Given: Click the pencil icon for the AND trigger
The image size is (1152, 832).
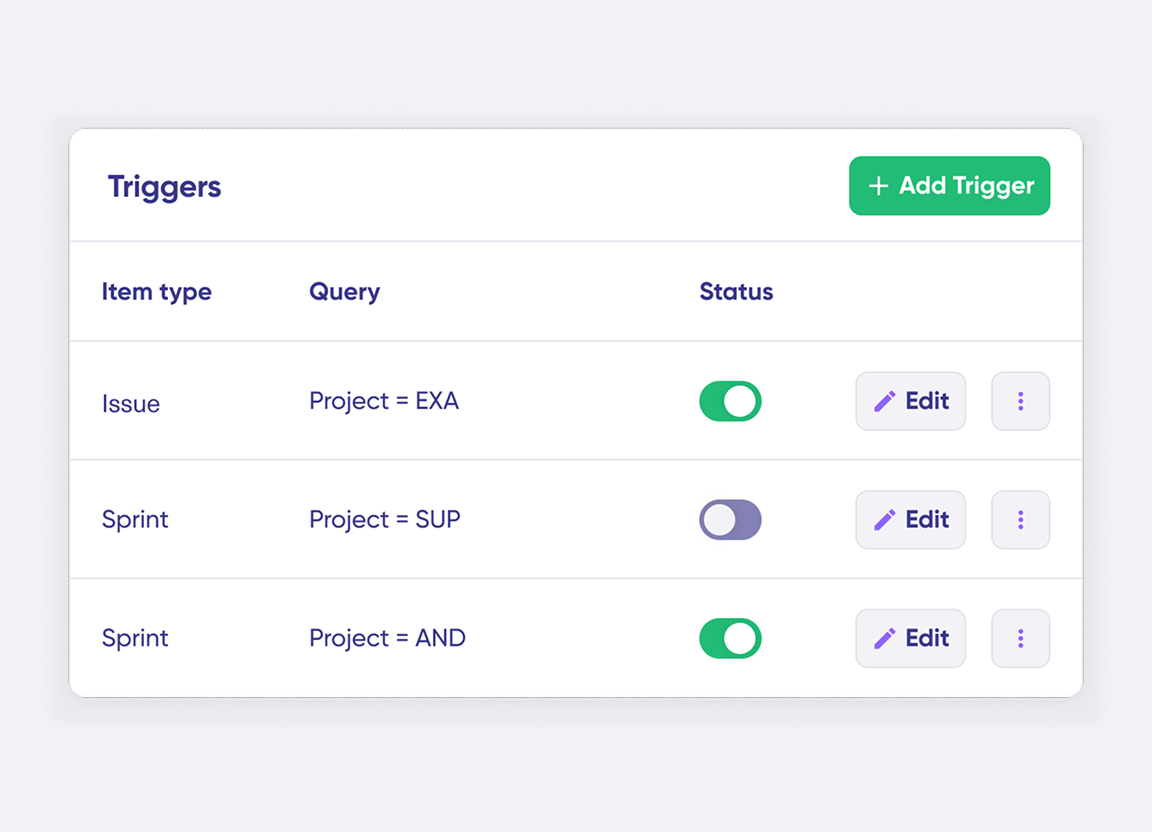Looking at the screenshot, I should (884, 638).
